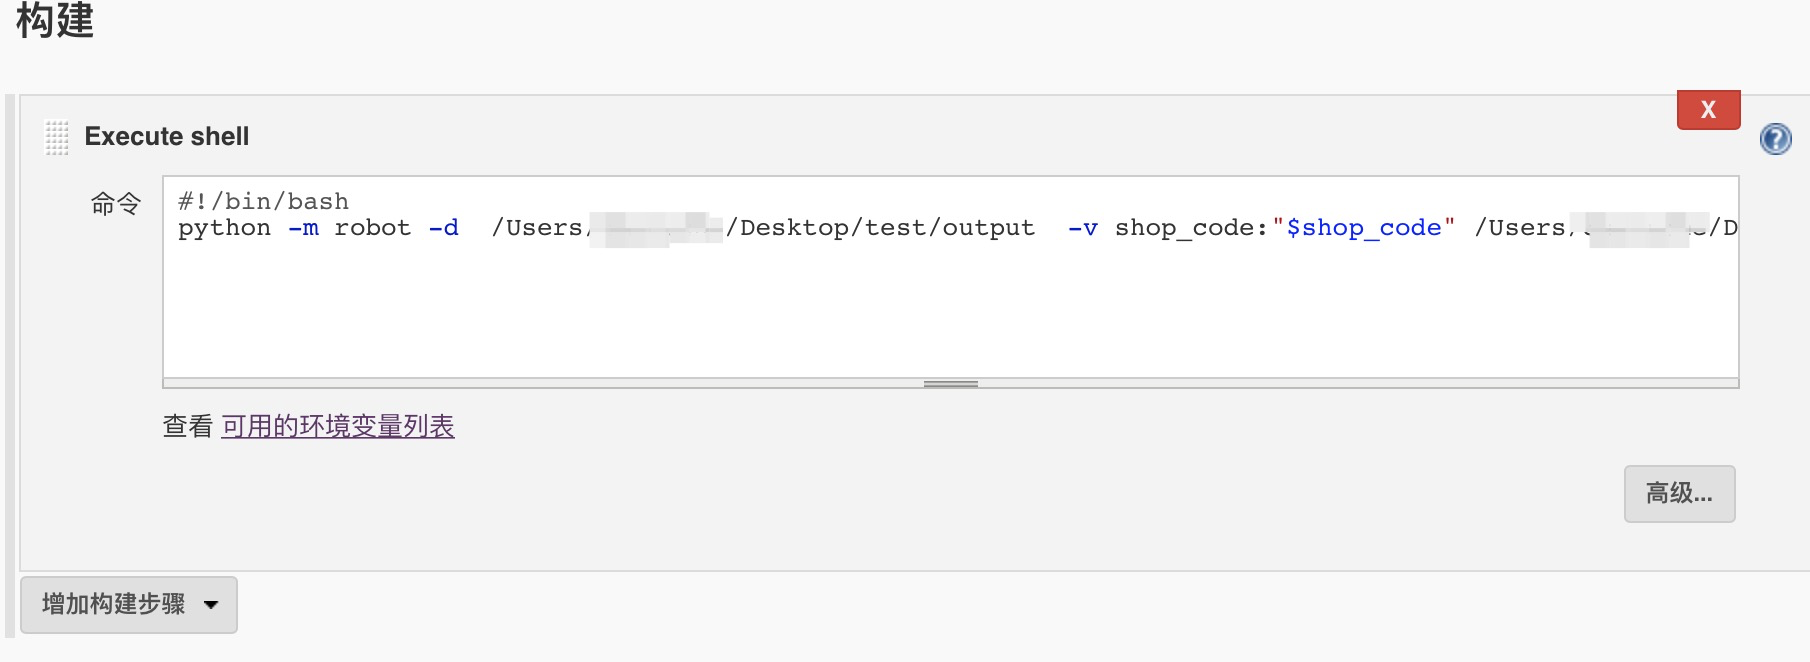Click the caret arrow on 增加构建步骤
Image resolution: width=1810 pixels, height=662 pixels.
point(211,605)
